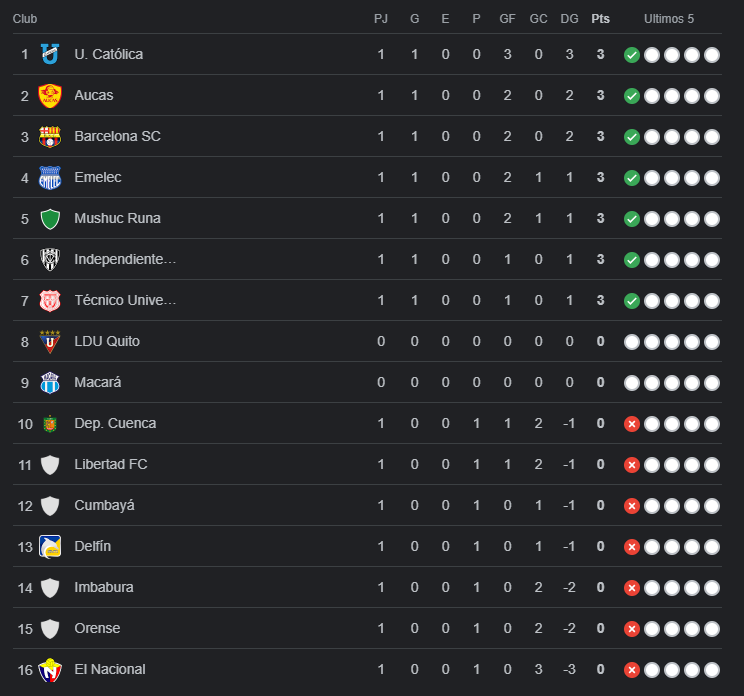The height and width of the screenshot is (696, 744).
Task: Click the Barcelona SC club crest
Action: tap(50, 137)
